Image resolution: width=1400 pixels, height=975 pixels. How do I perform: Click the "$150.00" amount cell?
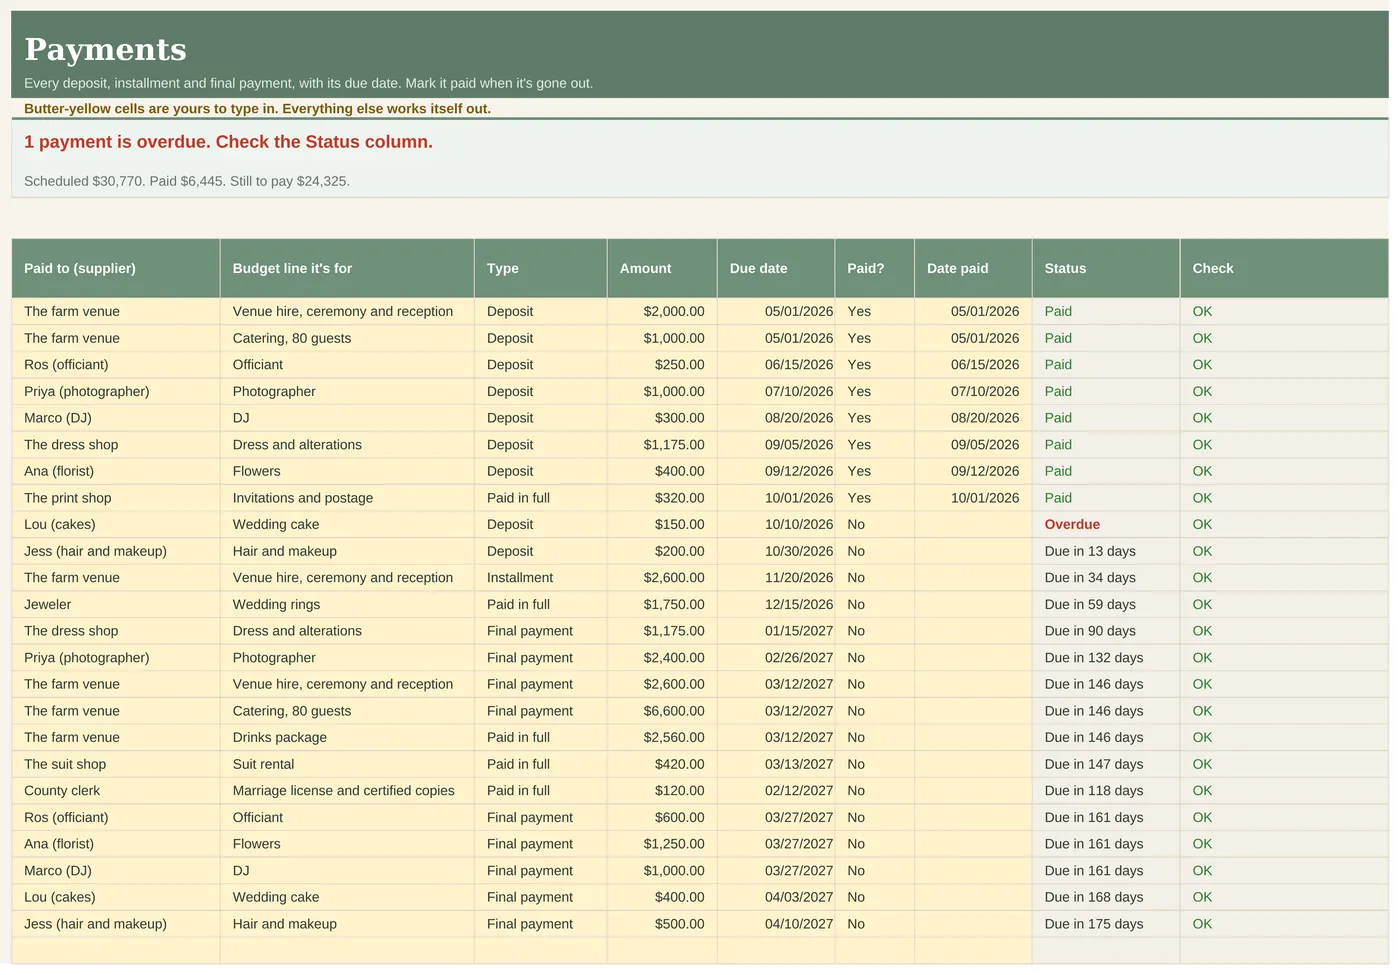[662, 524]
